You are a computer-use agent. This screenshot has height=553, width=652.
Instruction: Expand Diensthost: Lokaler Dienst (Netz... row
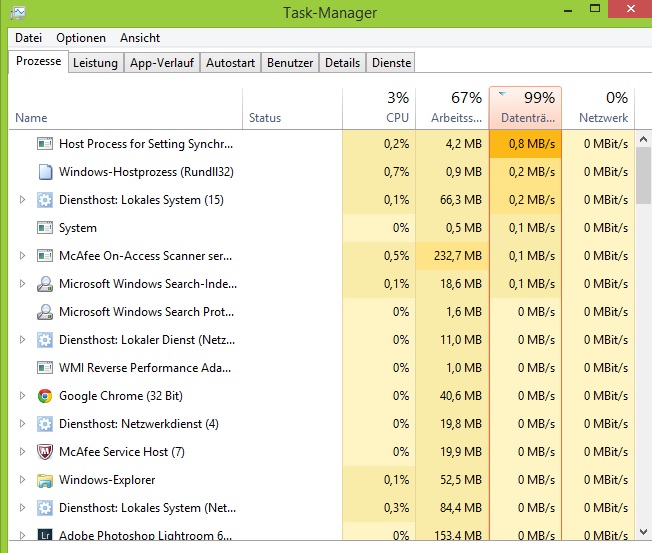22,340
